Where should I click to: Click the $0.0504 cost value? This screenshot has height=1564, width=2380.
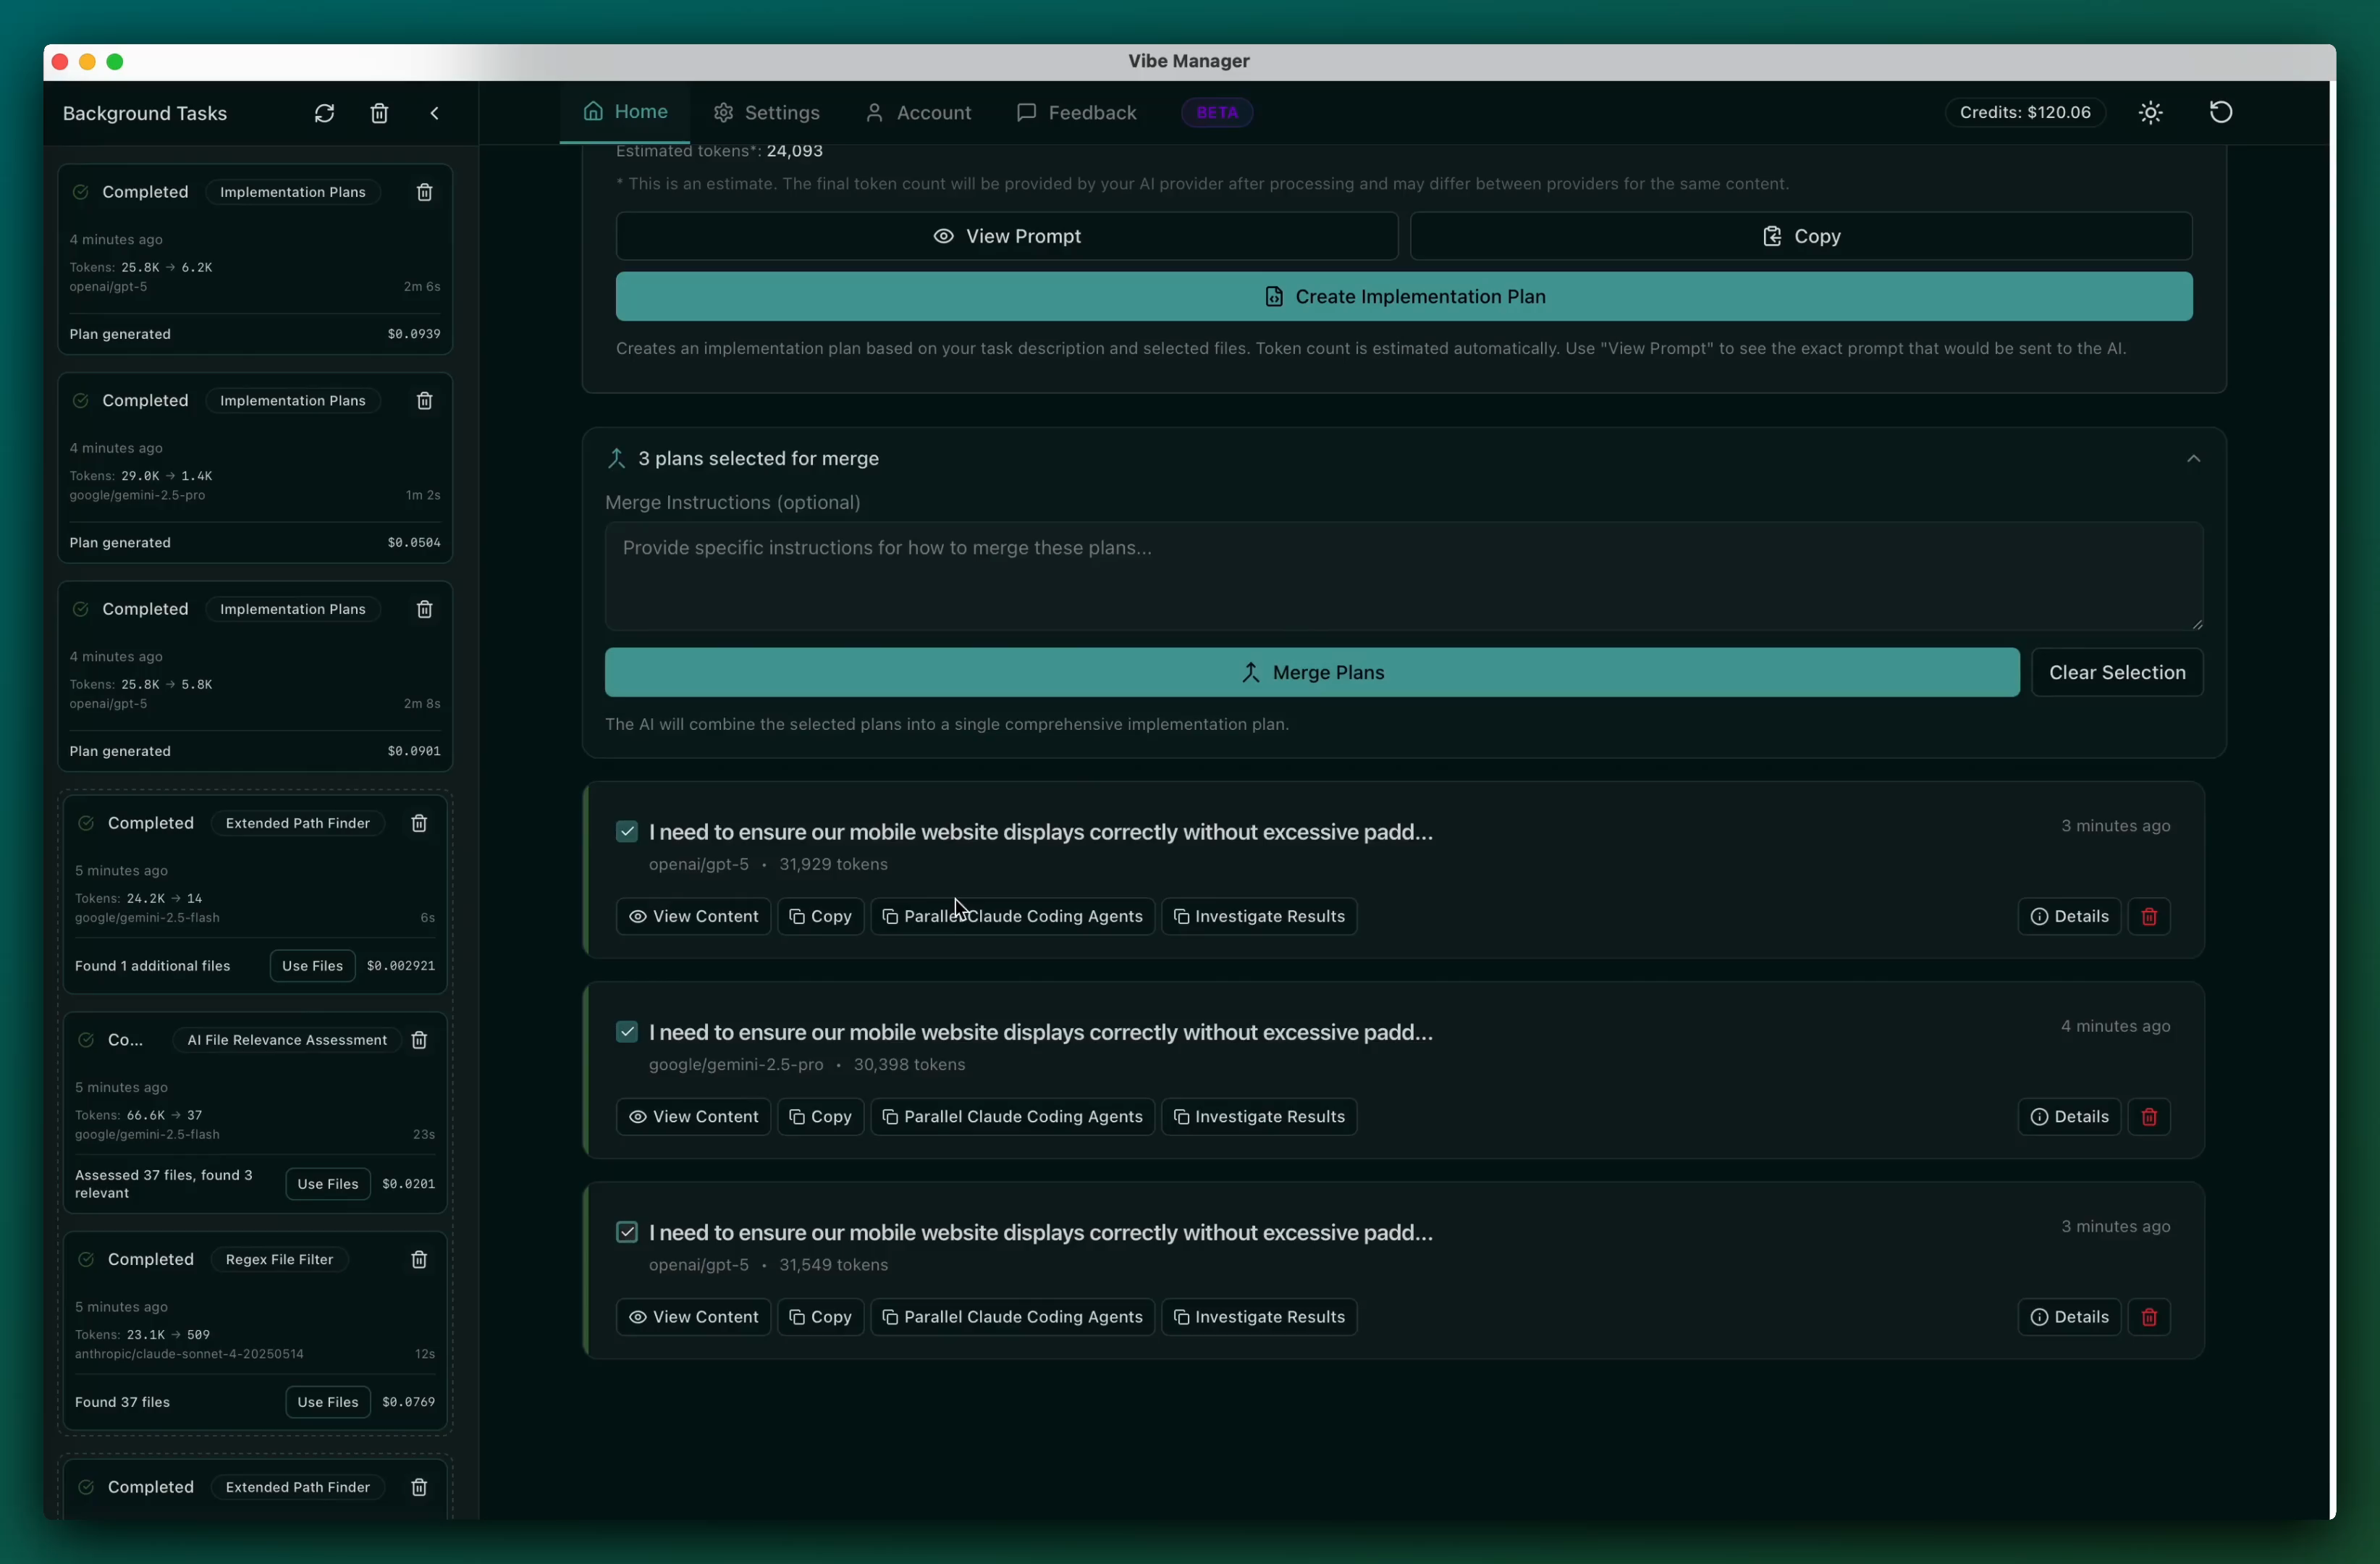click(x=414, y=543)
